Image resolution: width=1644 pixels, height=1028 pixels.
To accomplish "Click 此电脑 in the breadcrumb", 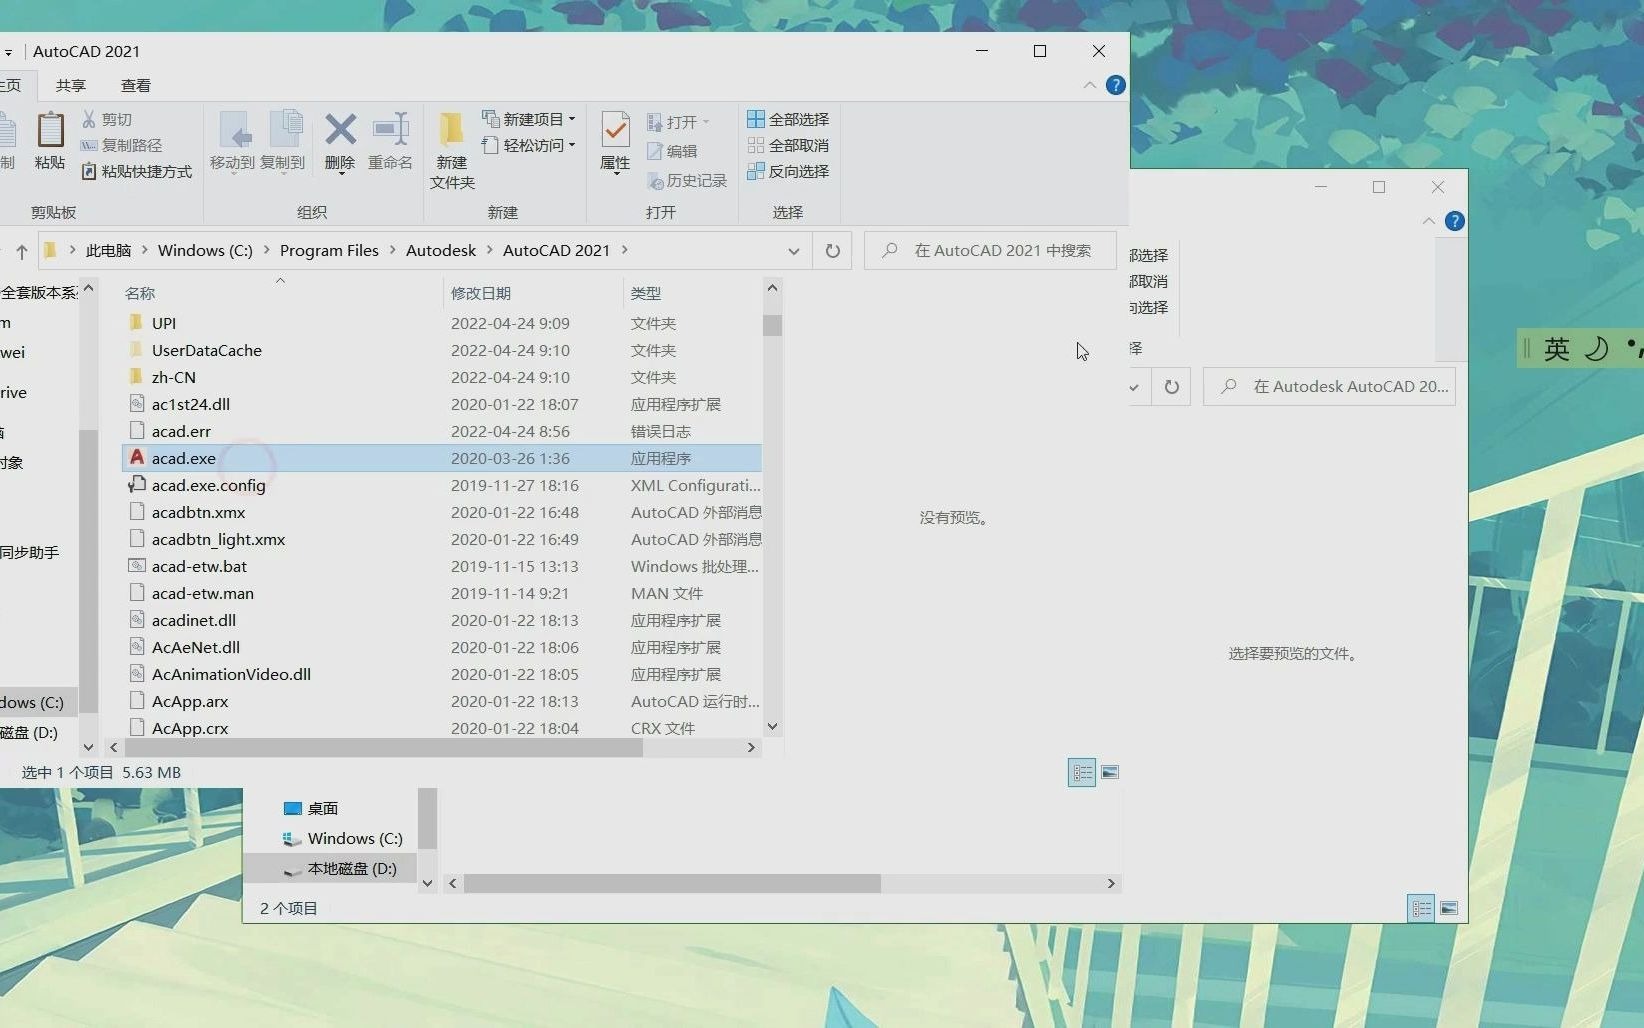I will [x=108, y=250].
